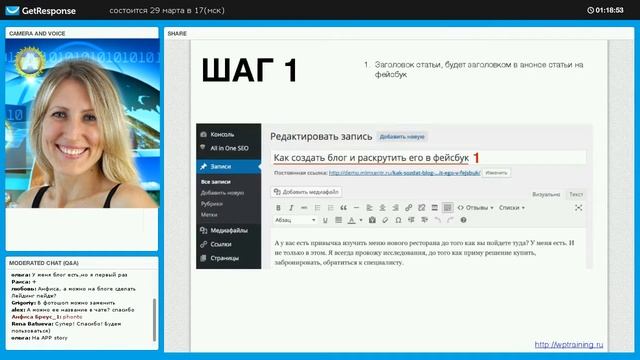The height and width of the screenshot is (360, 640).
Task: Apply underline formatting
Action: click(325, 220)
